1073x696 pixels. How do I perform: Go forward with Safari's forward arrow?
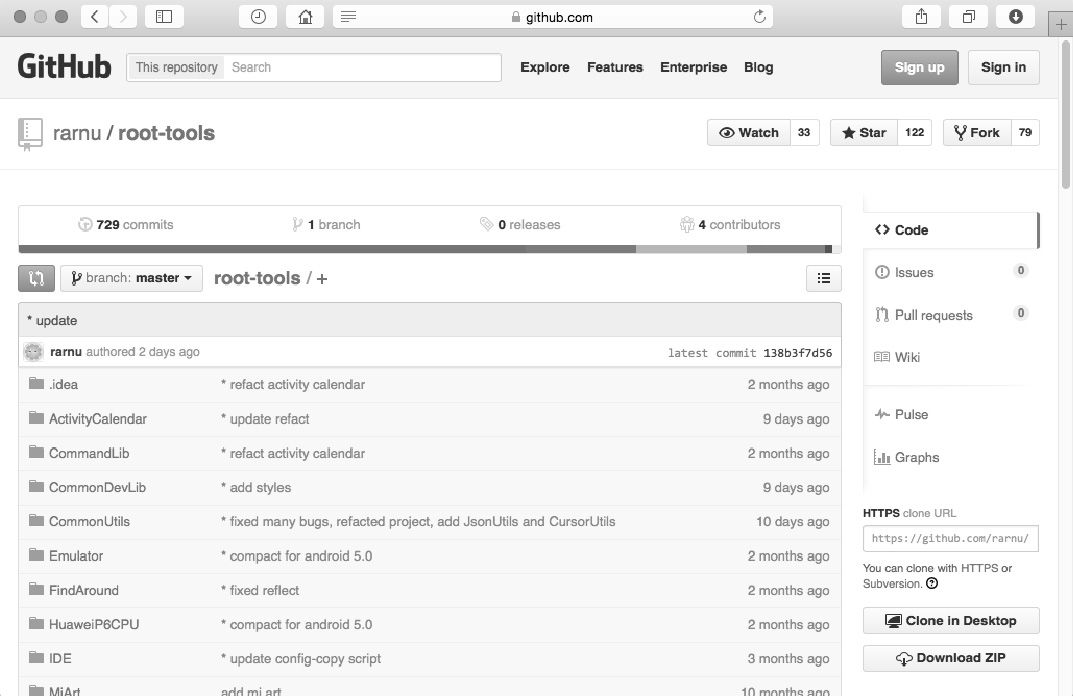(122, 16)
